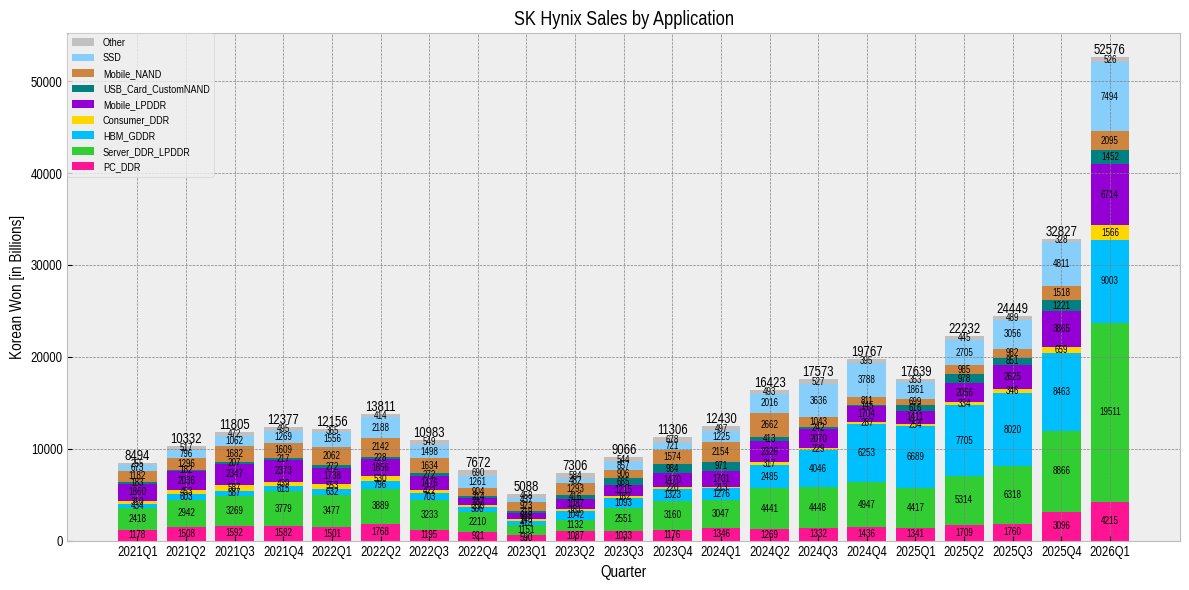Click the green 19511 segment in 2026Q1 bar
This screenshot has height=590, width=1189.
[1109, 412]
